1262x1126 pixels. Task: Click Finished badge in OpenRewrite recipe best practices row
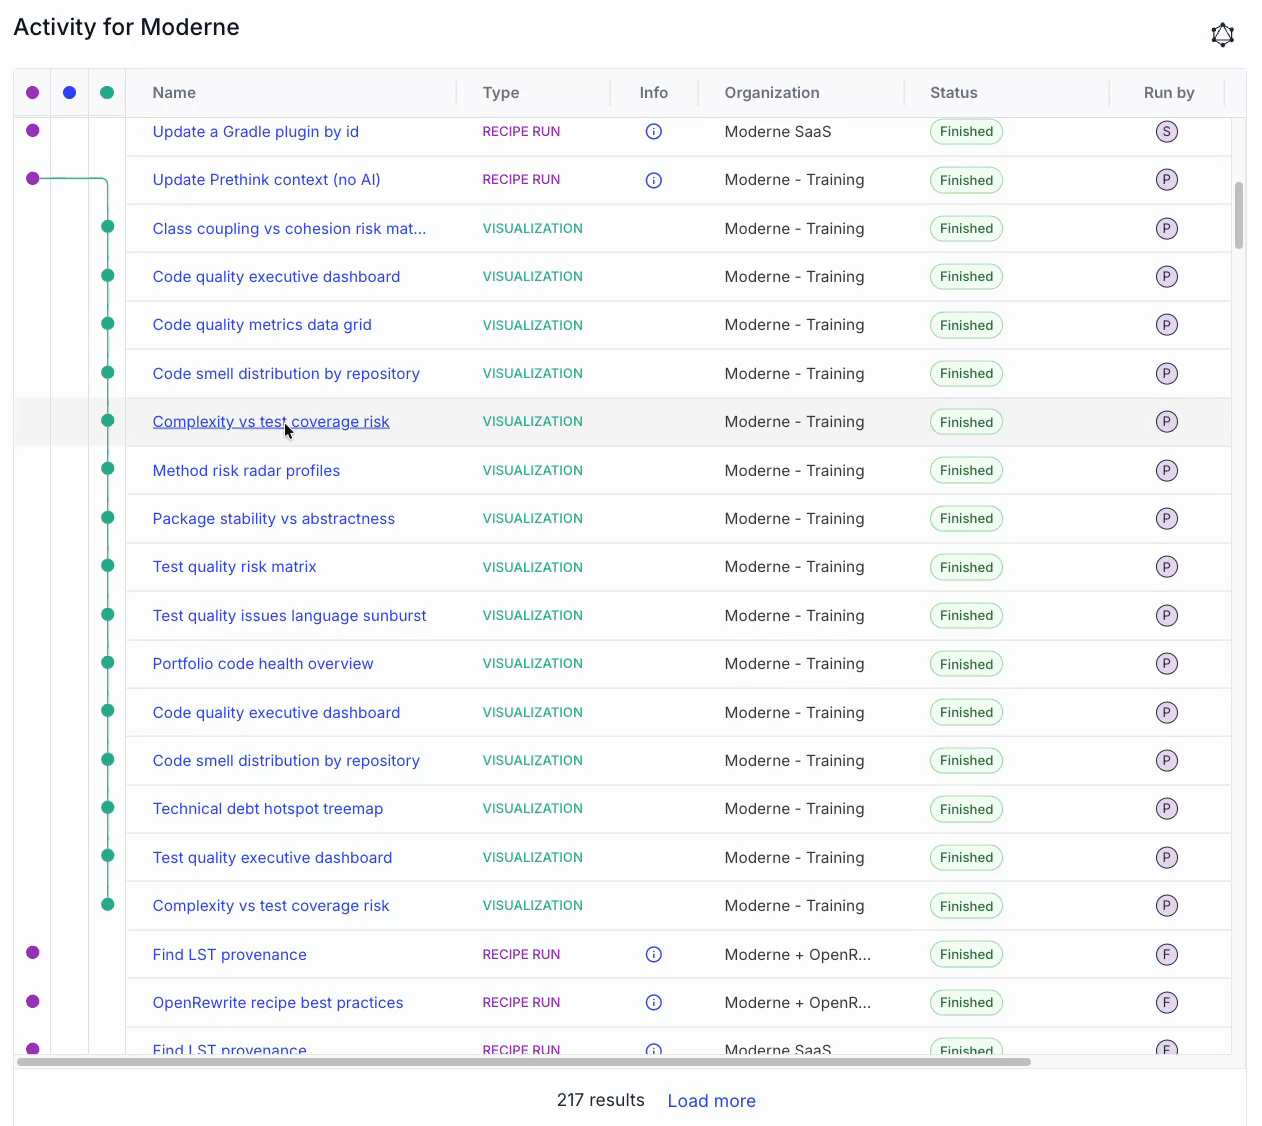click(x=966, y=1002)
